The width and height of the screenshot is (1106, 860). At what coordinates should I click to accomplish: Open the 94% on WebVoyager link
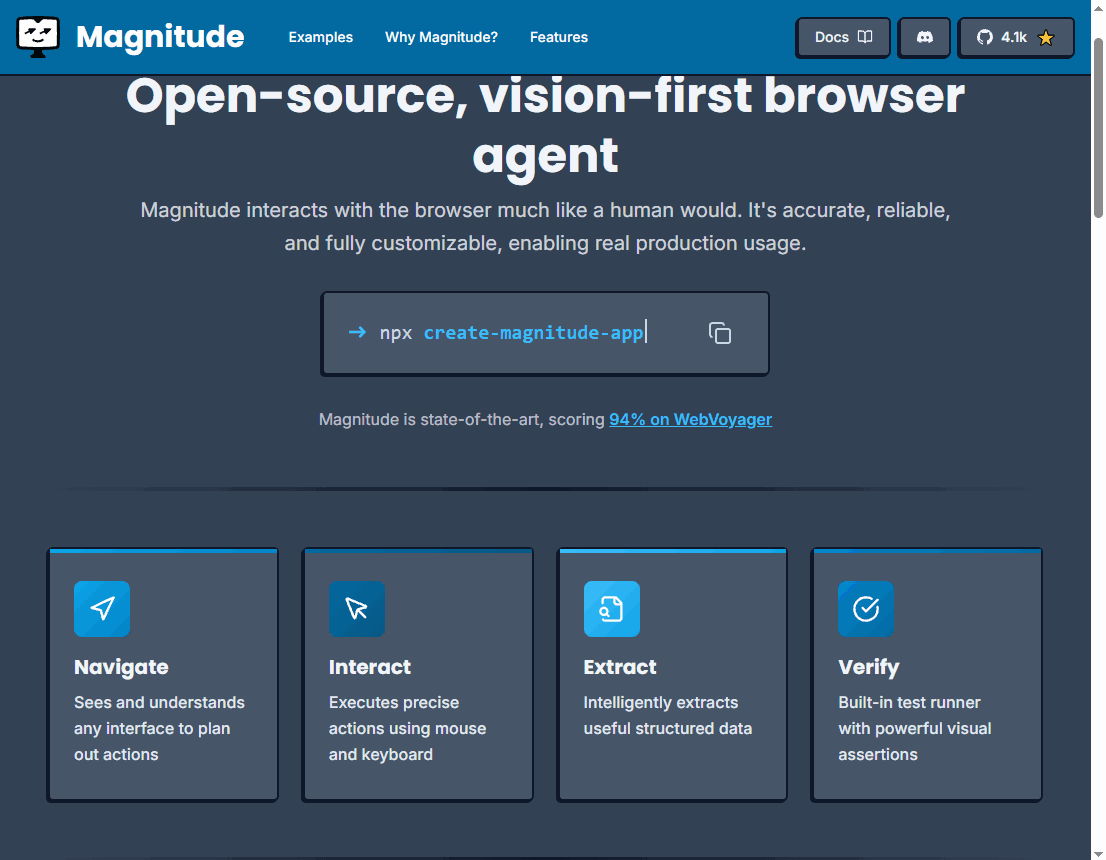[690, 419]
